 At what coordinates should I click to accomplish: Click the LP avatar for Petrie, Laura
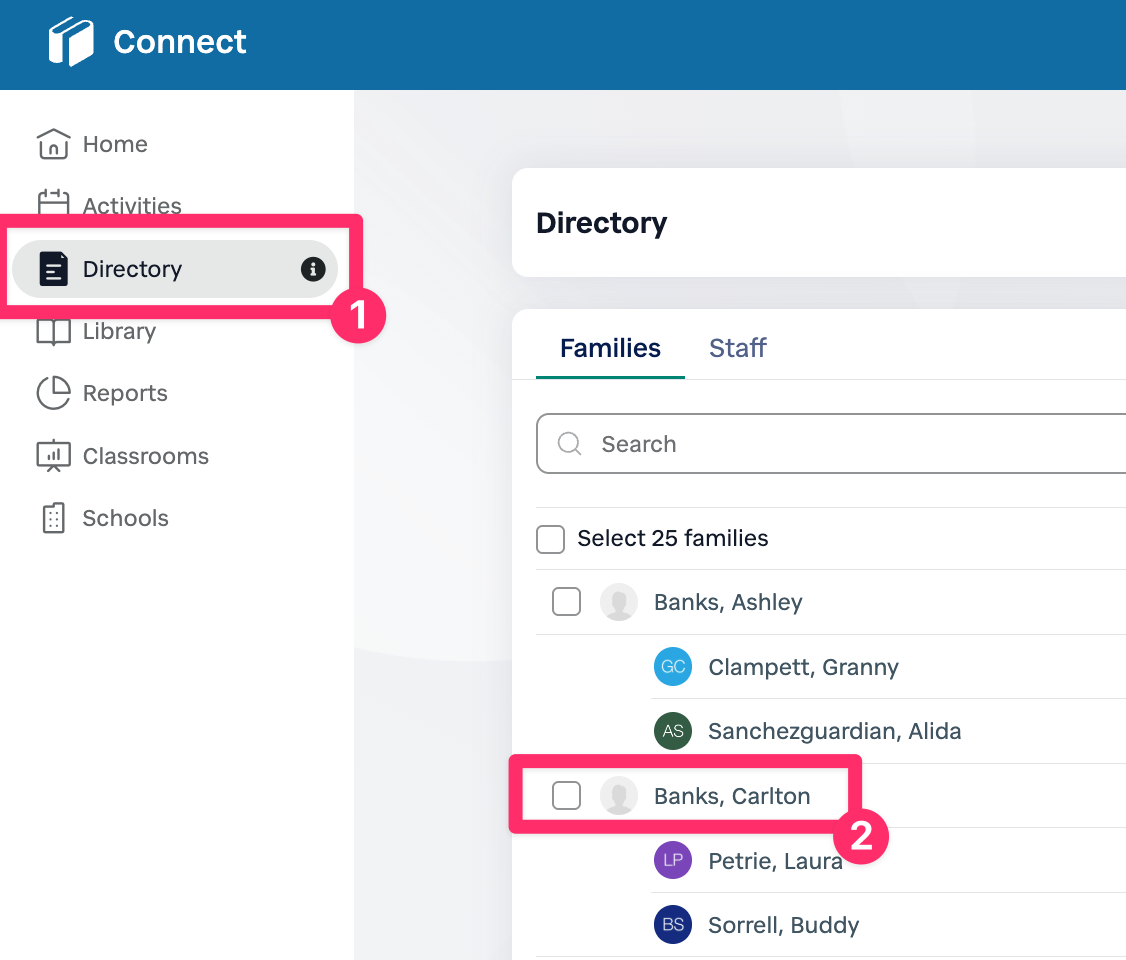coord(673,860)
